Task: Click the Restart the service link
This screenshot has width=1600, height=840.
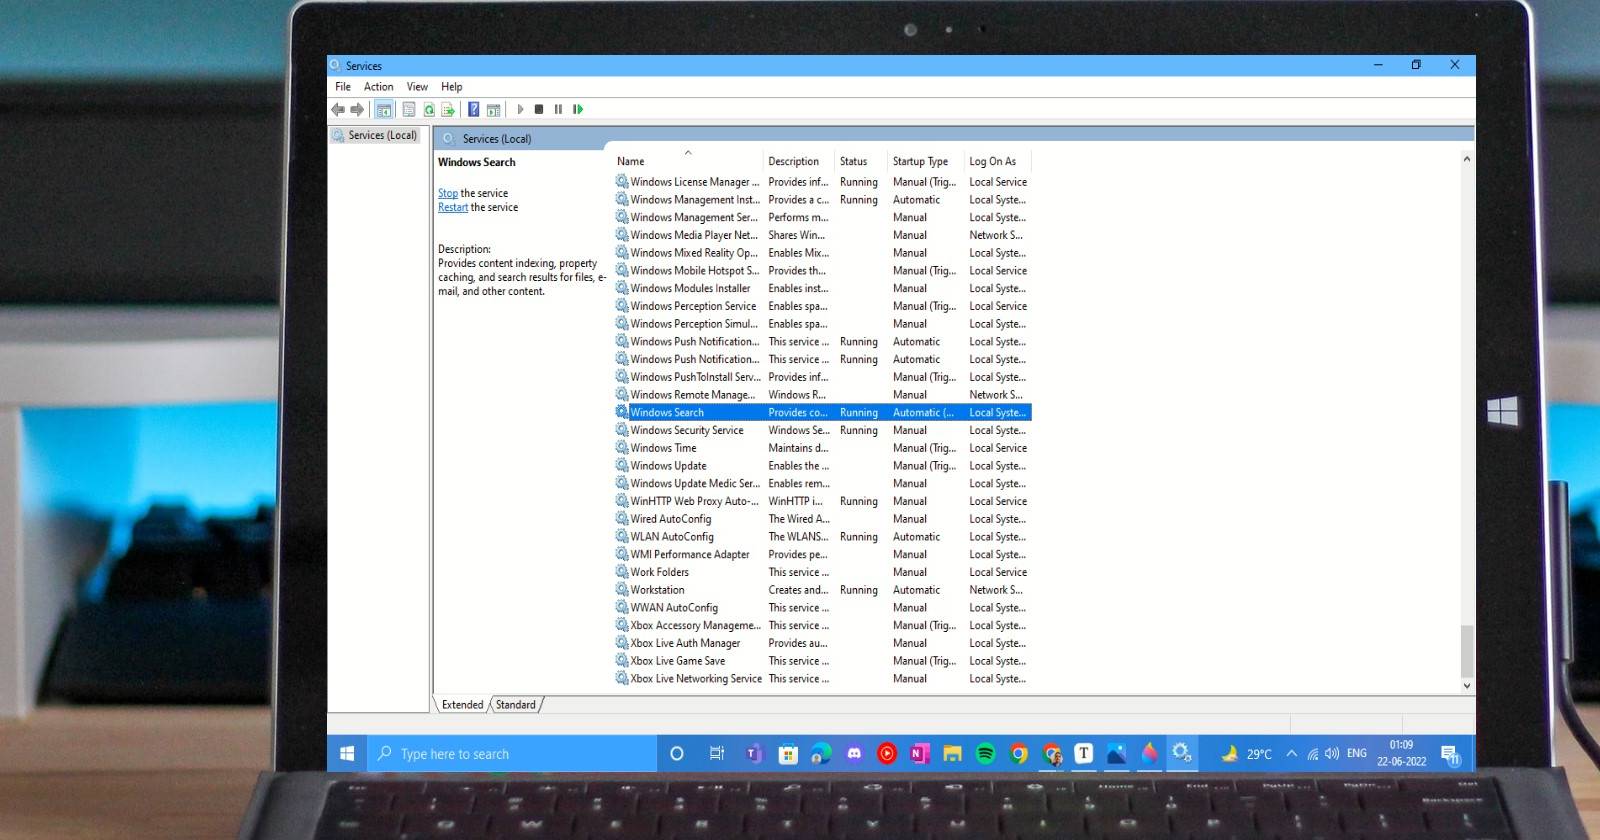Action: point(452,207)
